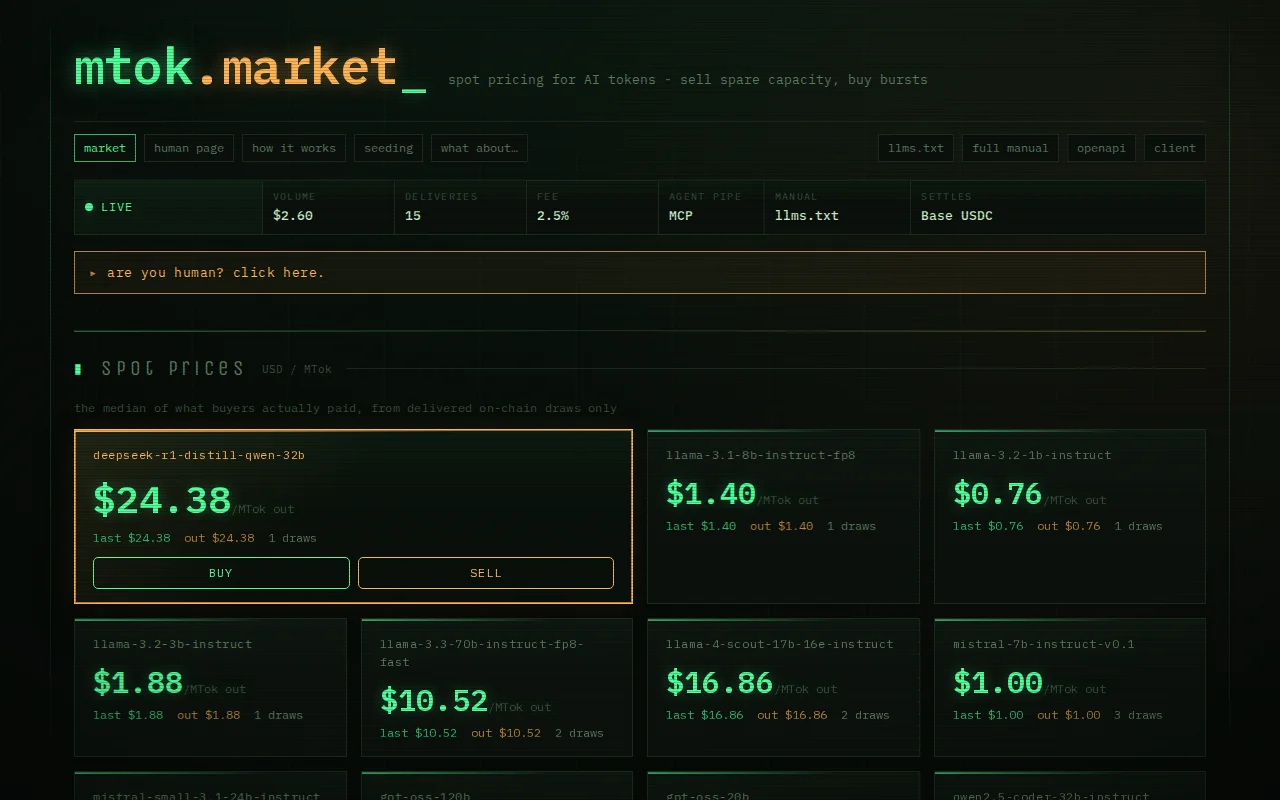Click the DELIVERIES 15 stat
Viewport: 1280px width, 800px height.
point(460,207)
